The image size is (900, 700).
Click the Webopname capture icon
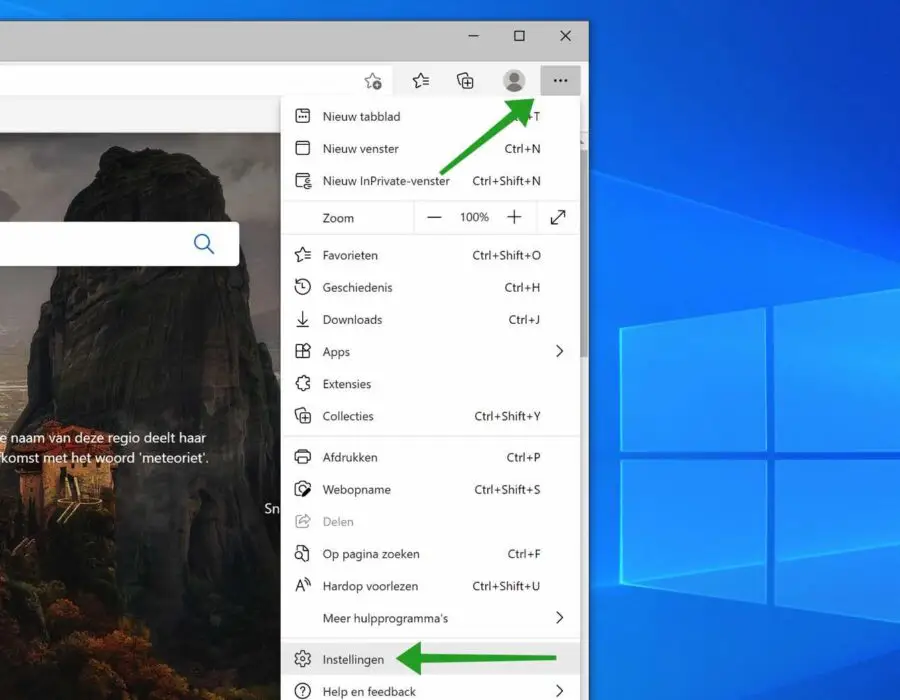pos(302,489)
